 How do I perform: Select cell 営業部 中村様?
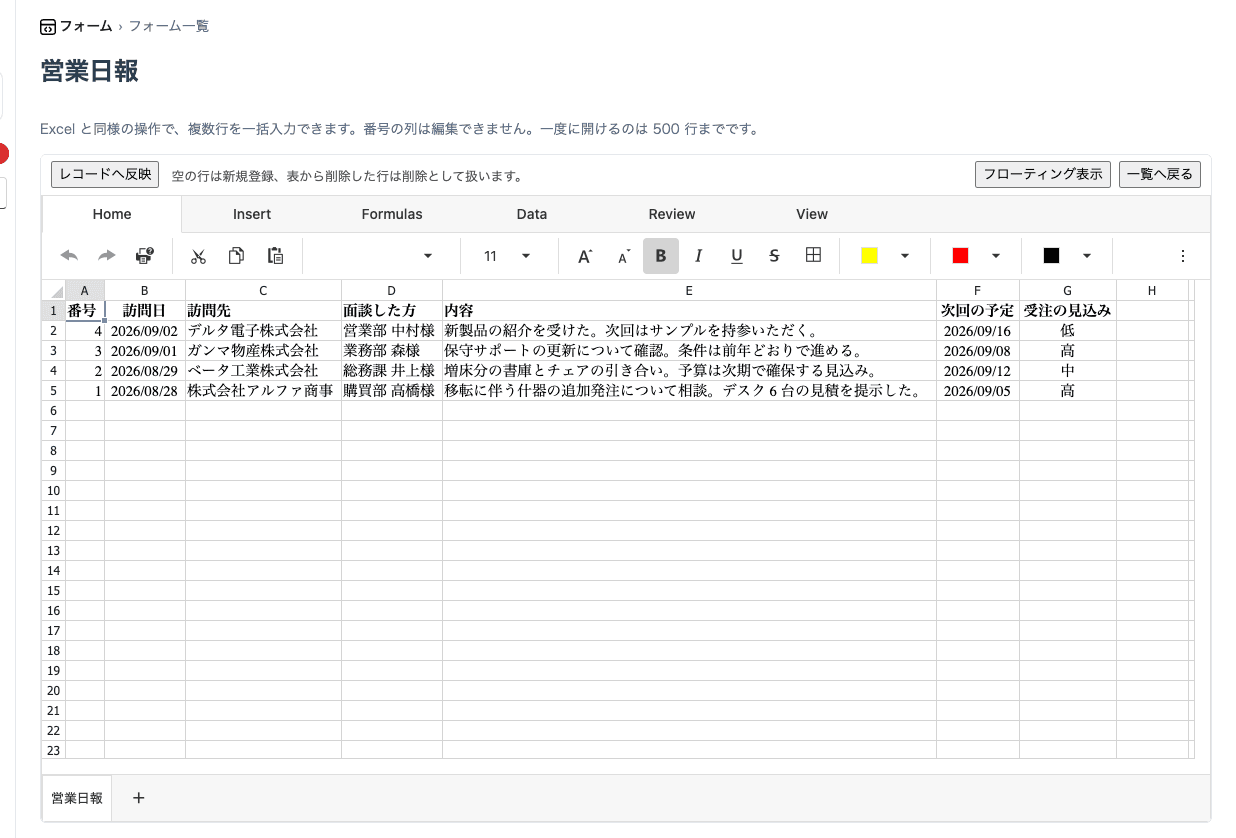392,330
